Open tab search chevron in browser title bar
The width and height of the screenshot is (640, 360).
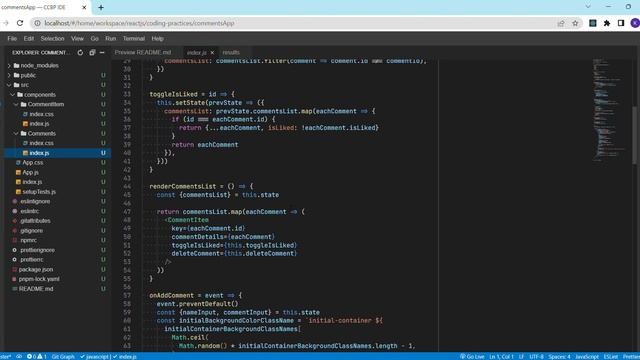point(588,7)
